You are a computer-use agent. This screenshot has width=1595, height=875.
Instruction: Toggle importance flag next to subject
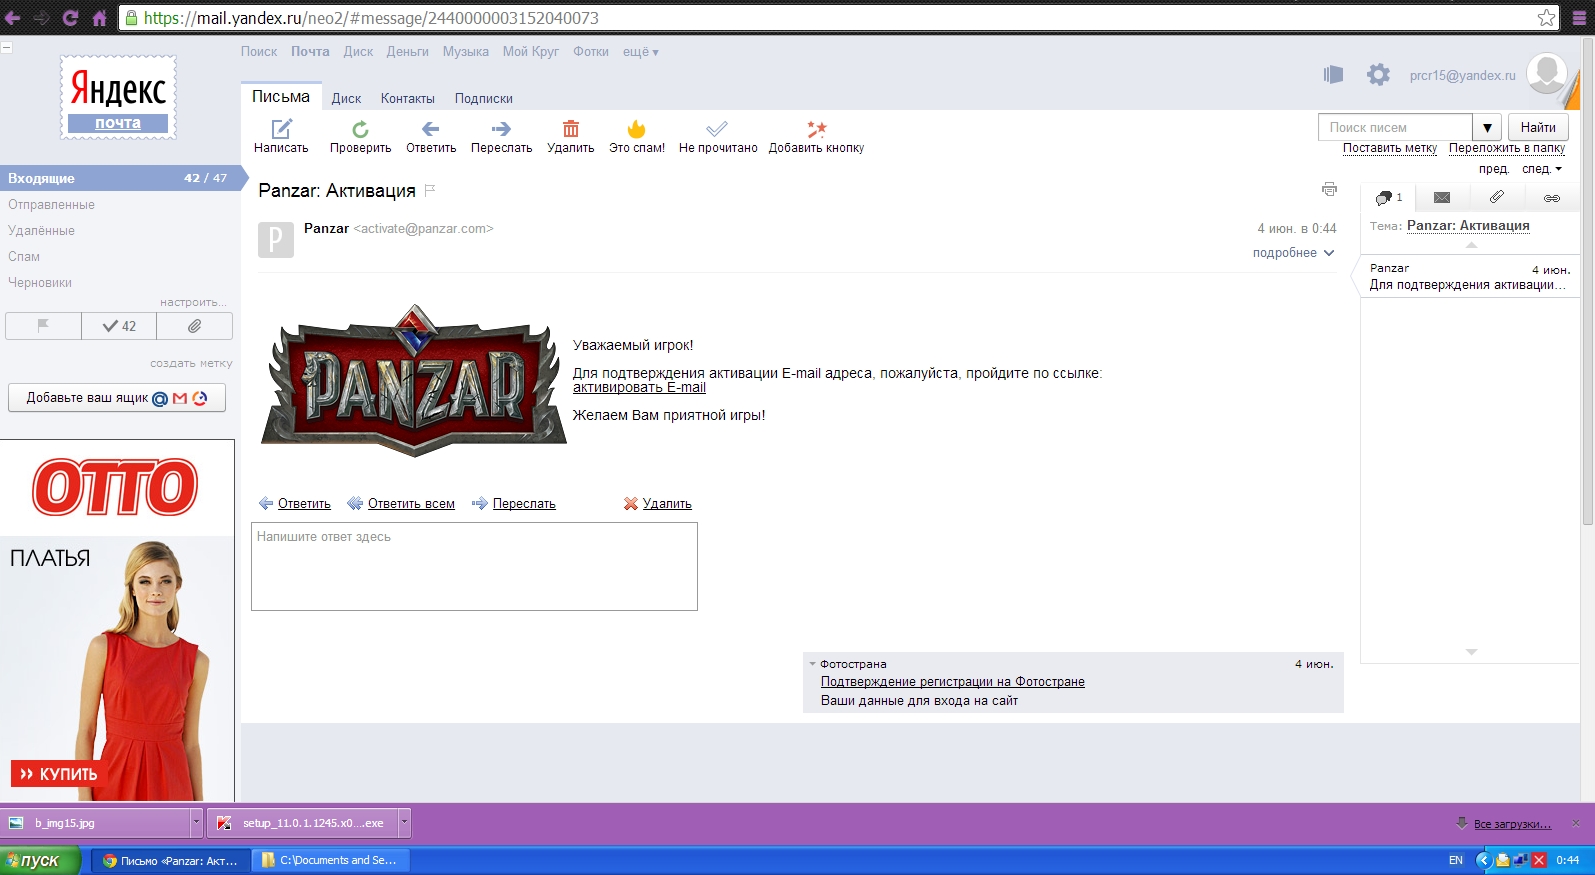point(430,190)
